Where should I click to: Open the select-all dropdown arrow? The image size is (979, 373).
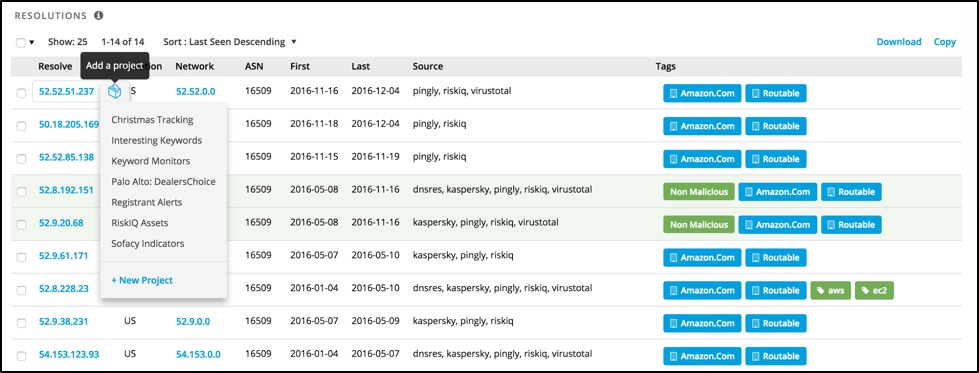coord(31,42)
